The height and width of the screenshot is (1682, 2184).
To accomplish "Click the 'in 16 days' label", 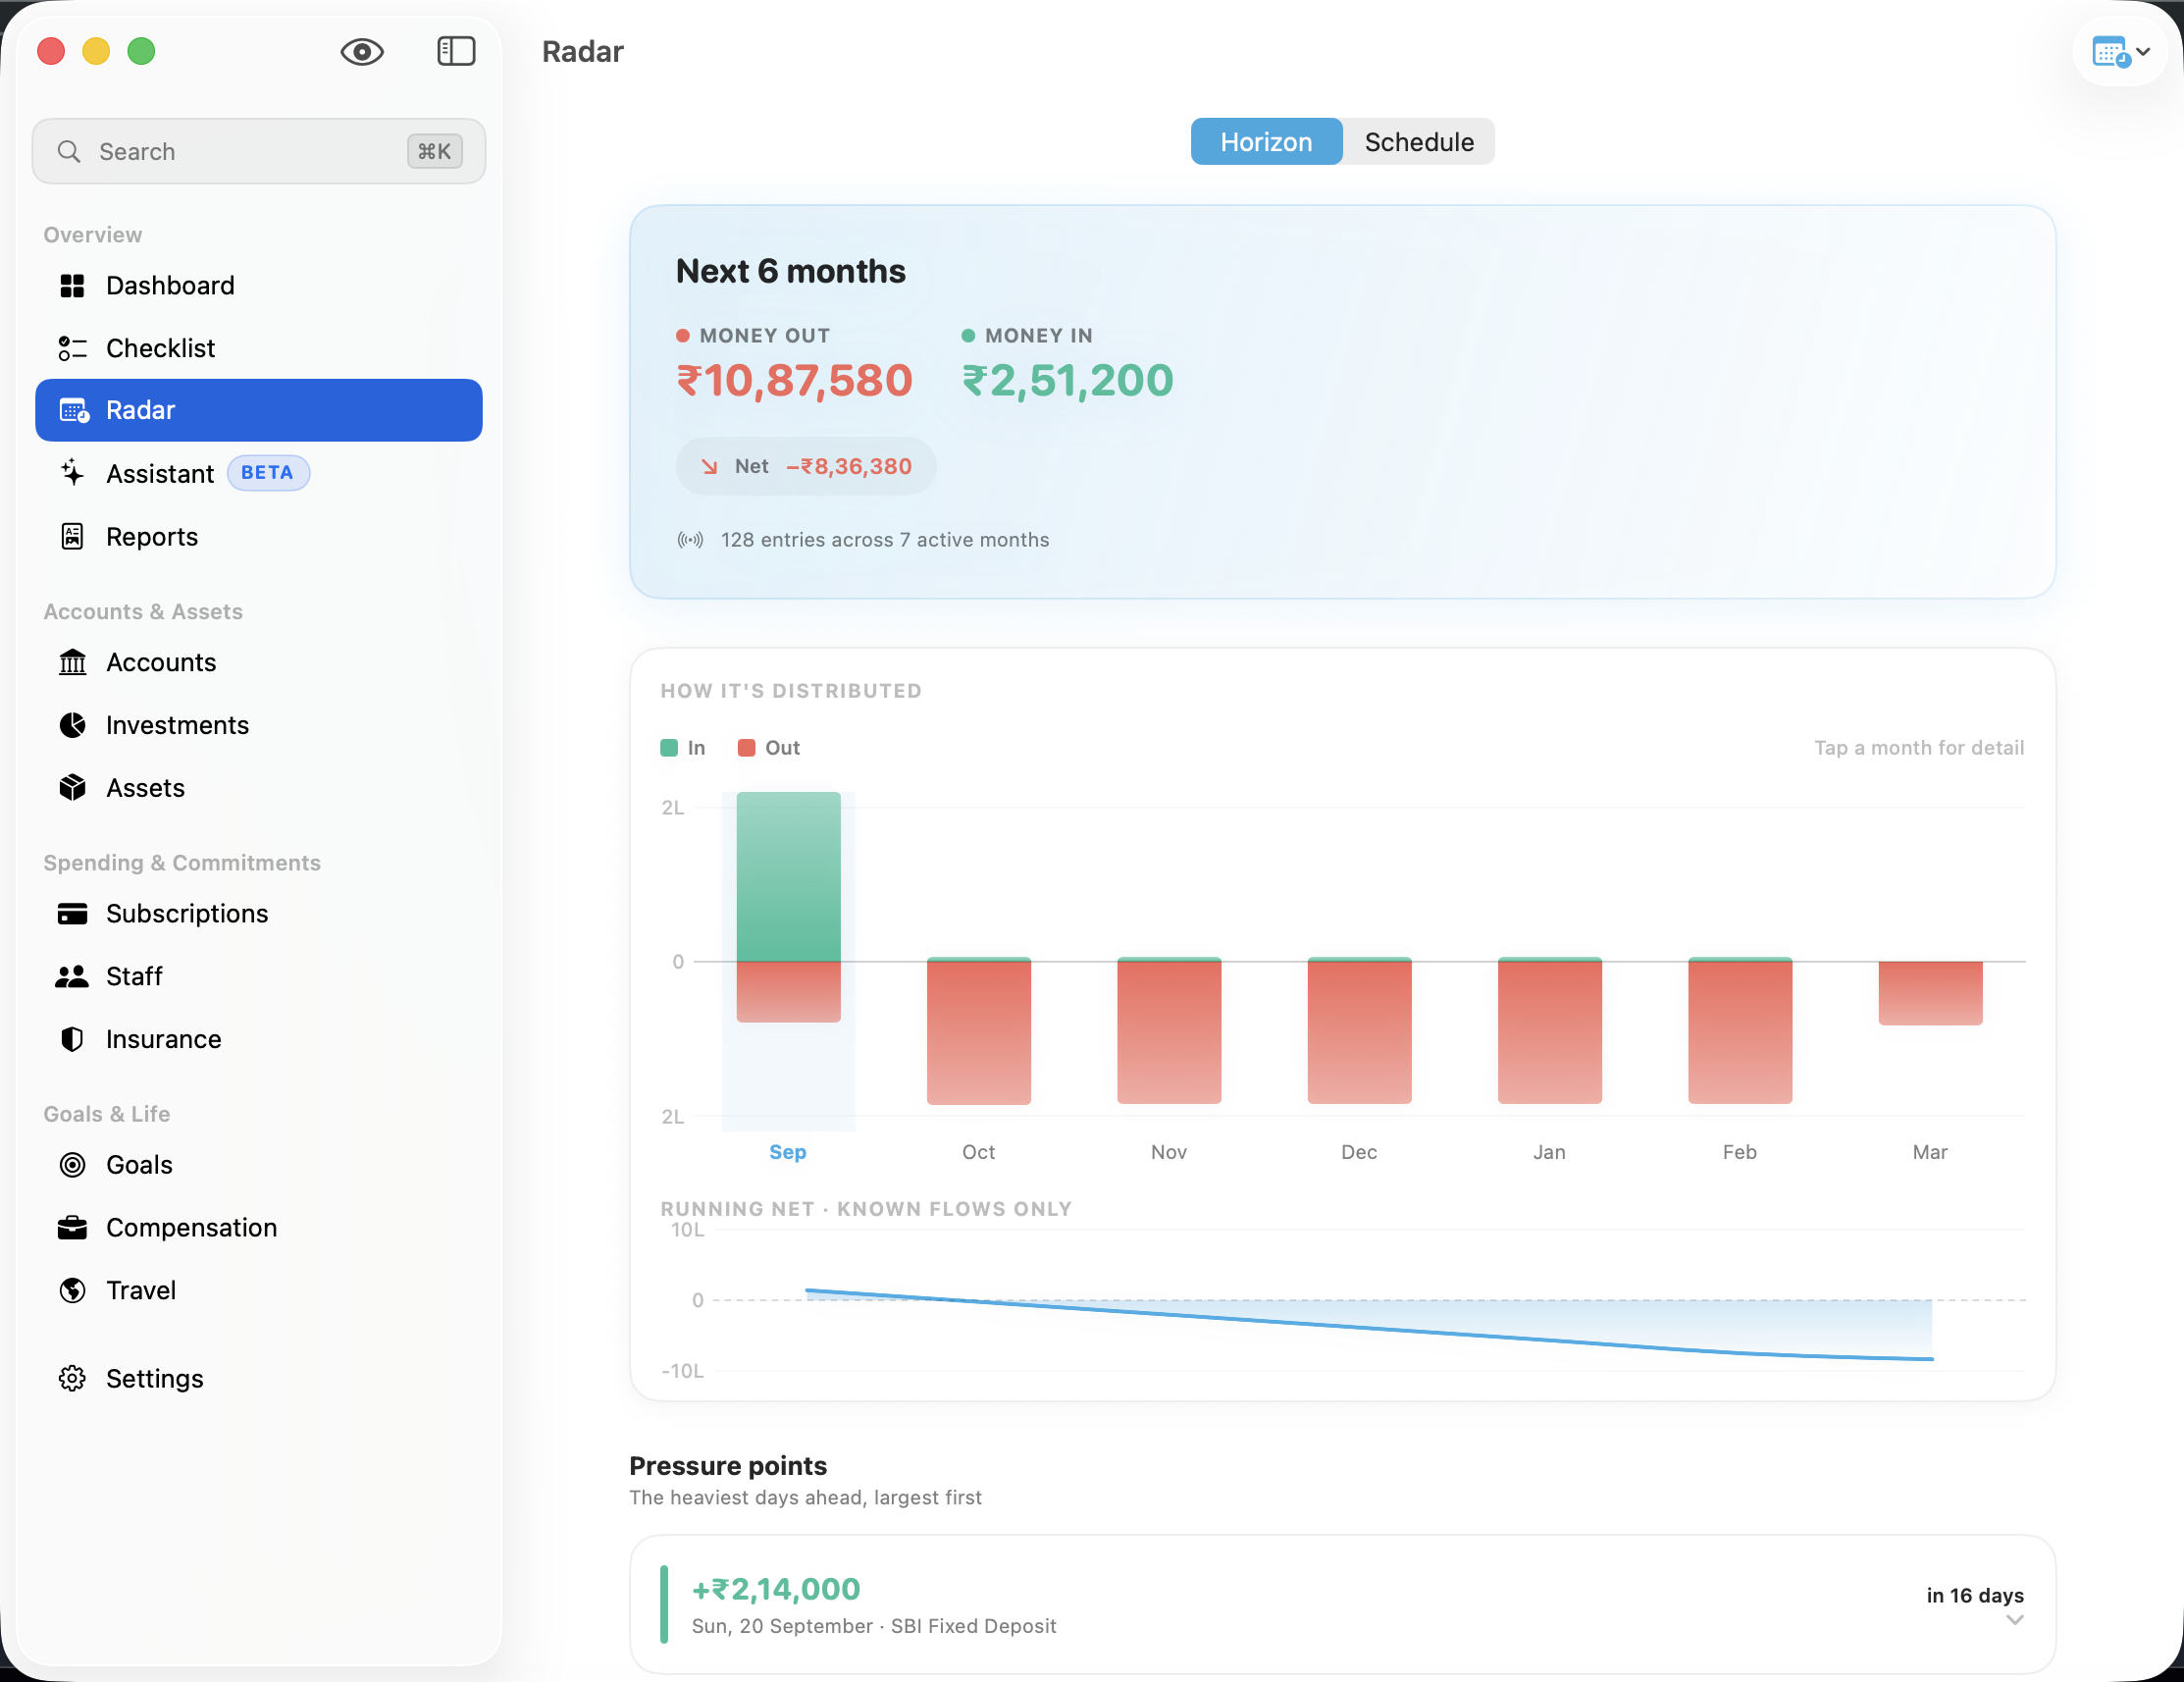I will 1975,1596.
